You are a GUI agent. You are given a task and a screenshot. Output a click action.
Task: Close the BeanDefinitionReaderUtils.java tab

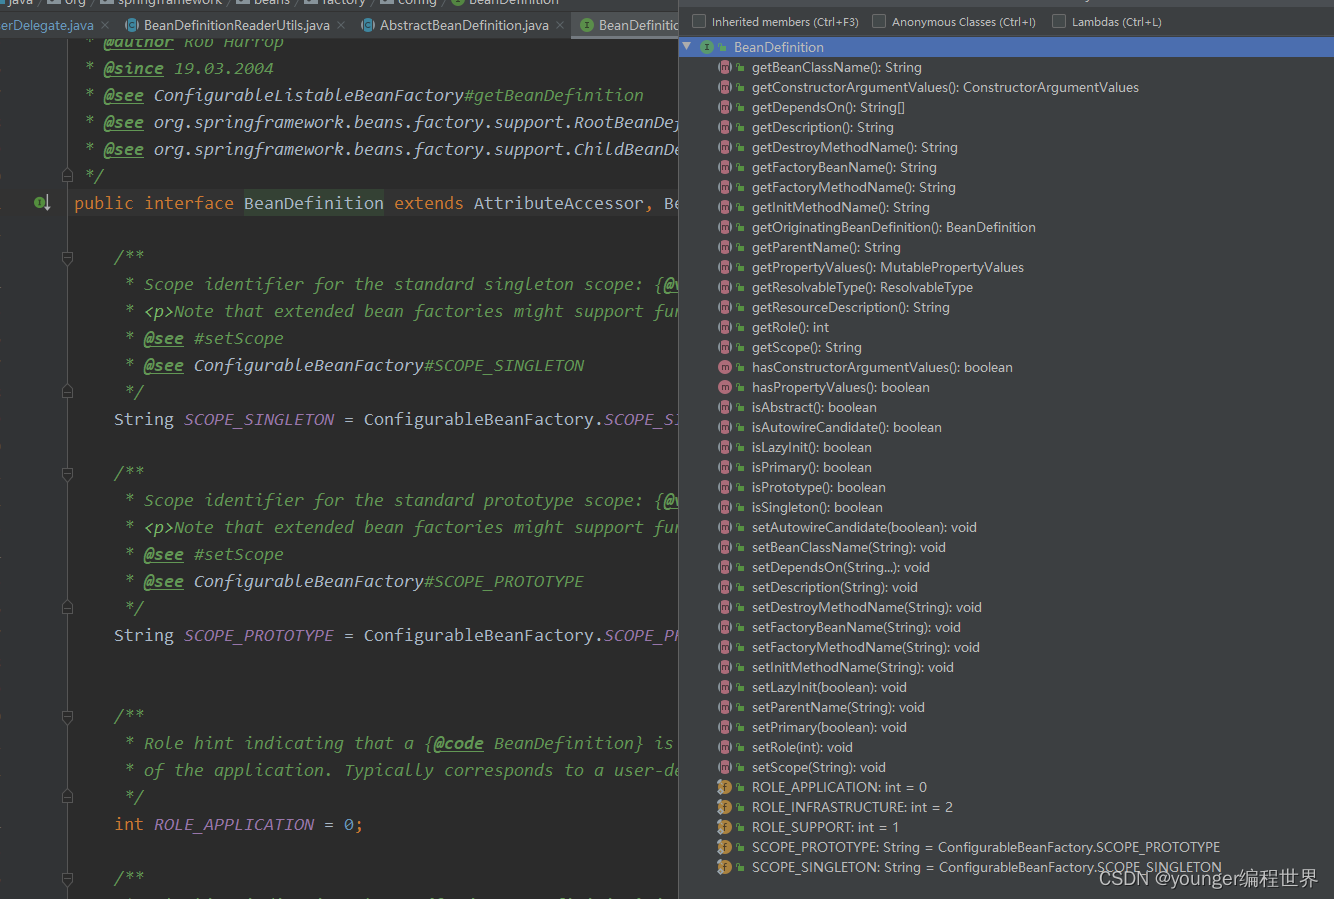tap(341, 25)
